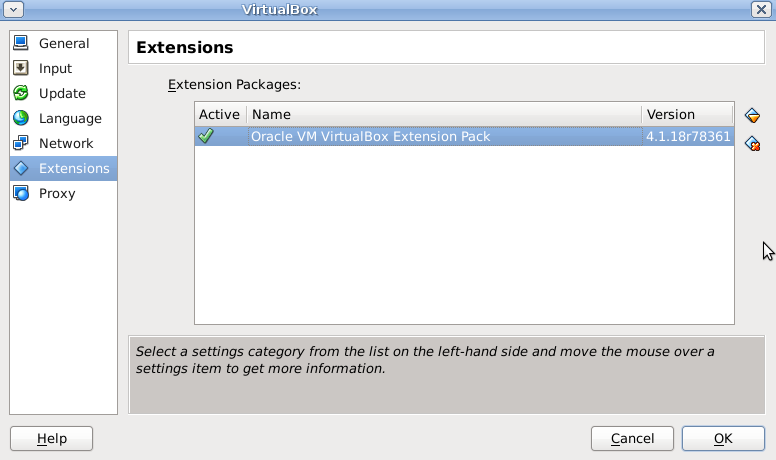This screenshot has height=460, width=776.
Task: Confirm settings with the OK button
Action: coord(723,438)
